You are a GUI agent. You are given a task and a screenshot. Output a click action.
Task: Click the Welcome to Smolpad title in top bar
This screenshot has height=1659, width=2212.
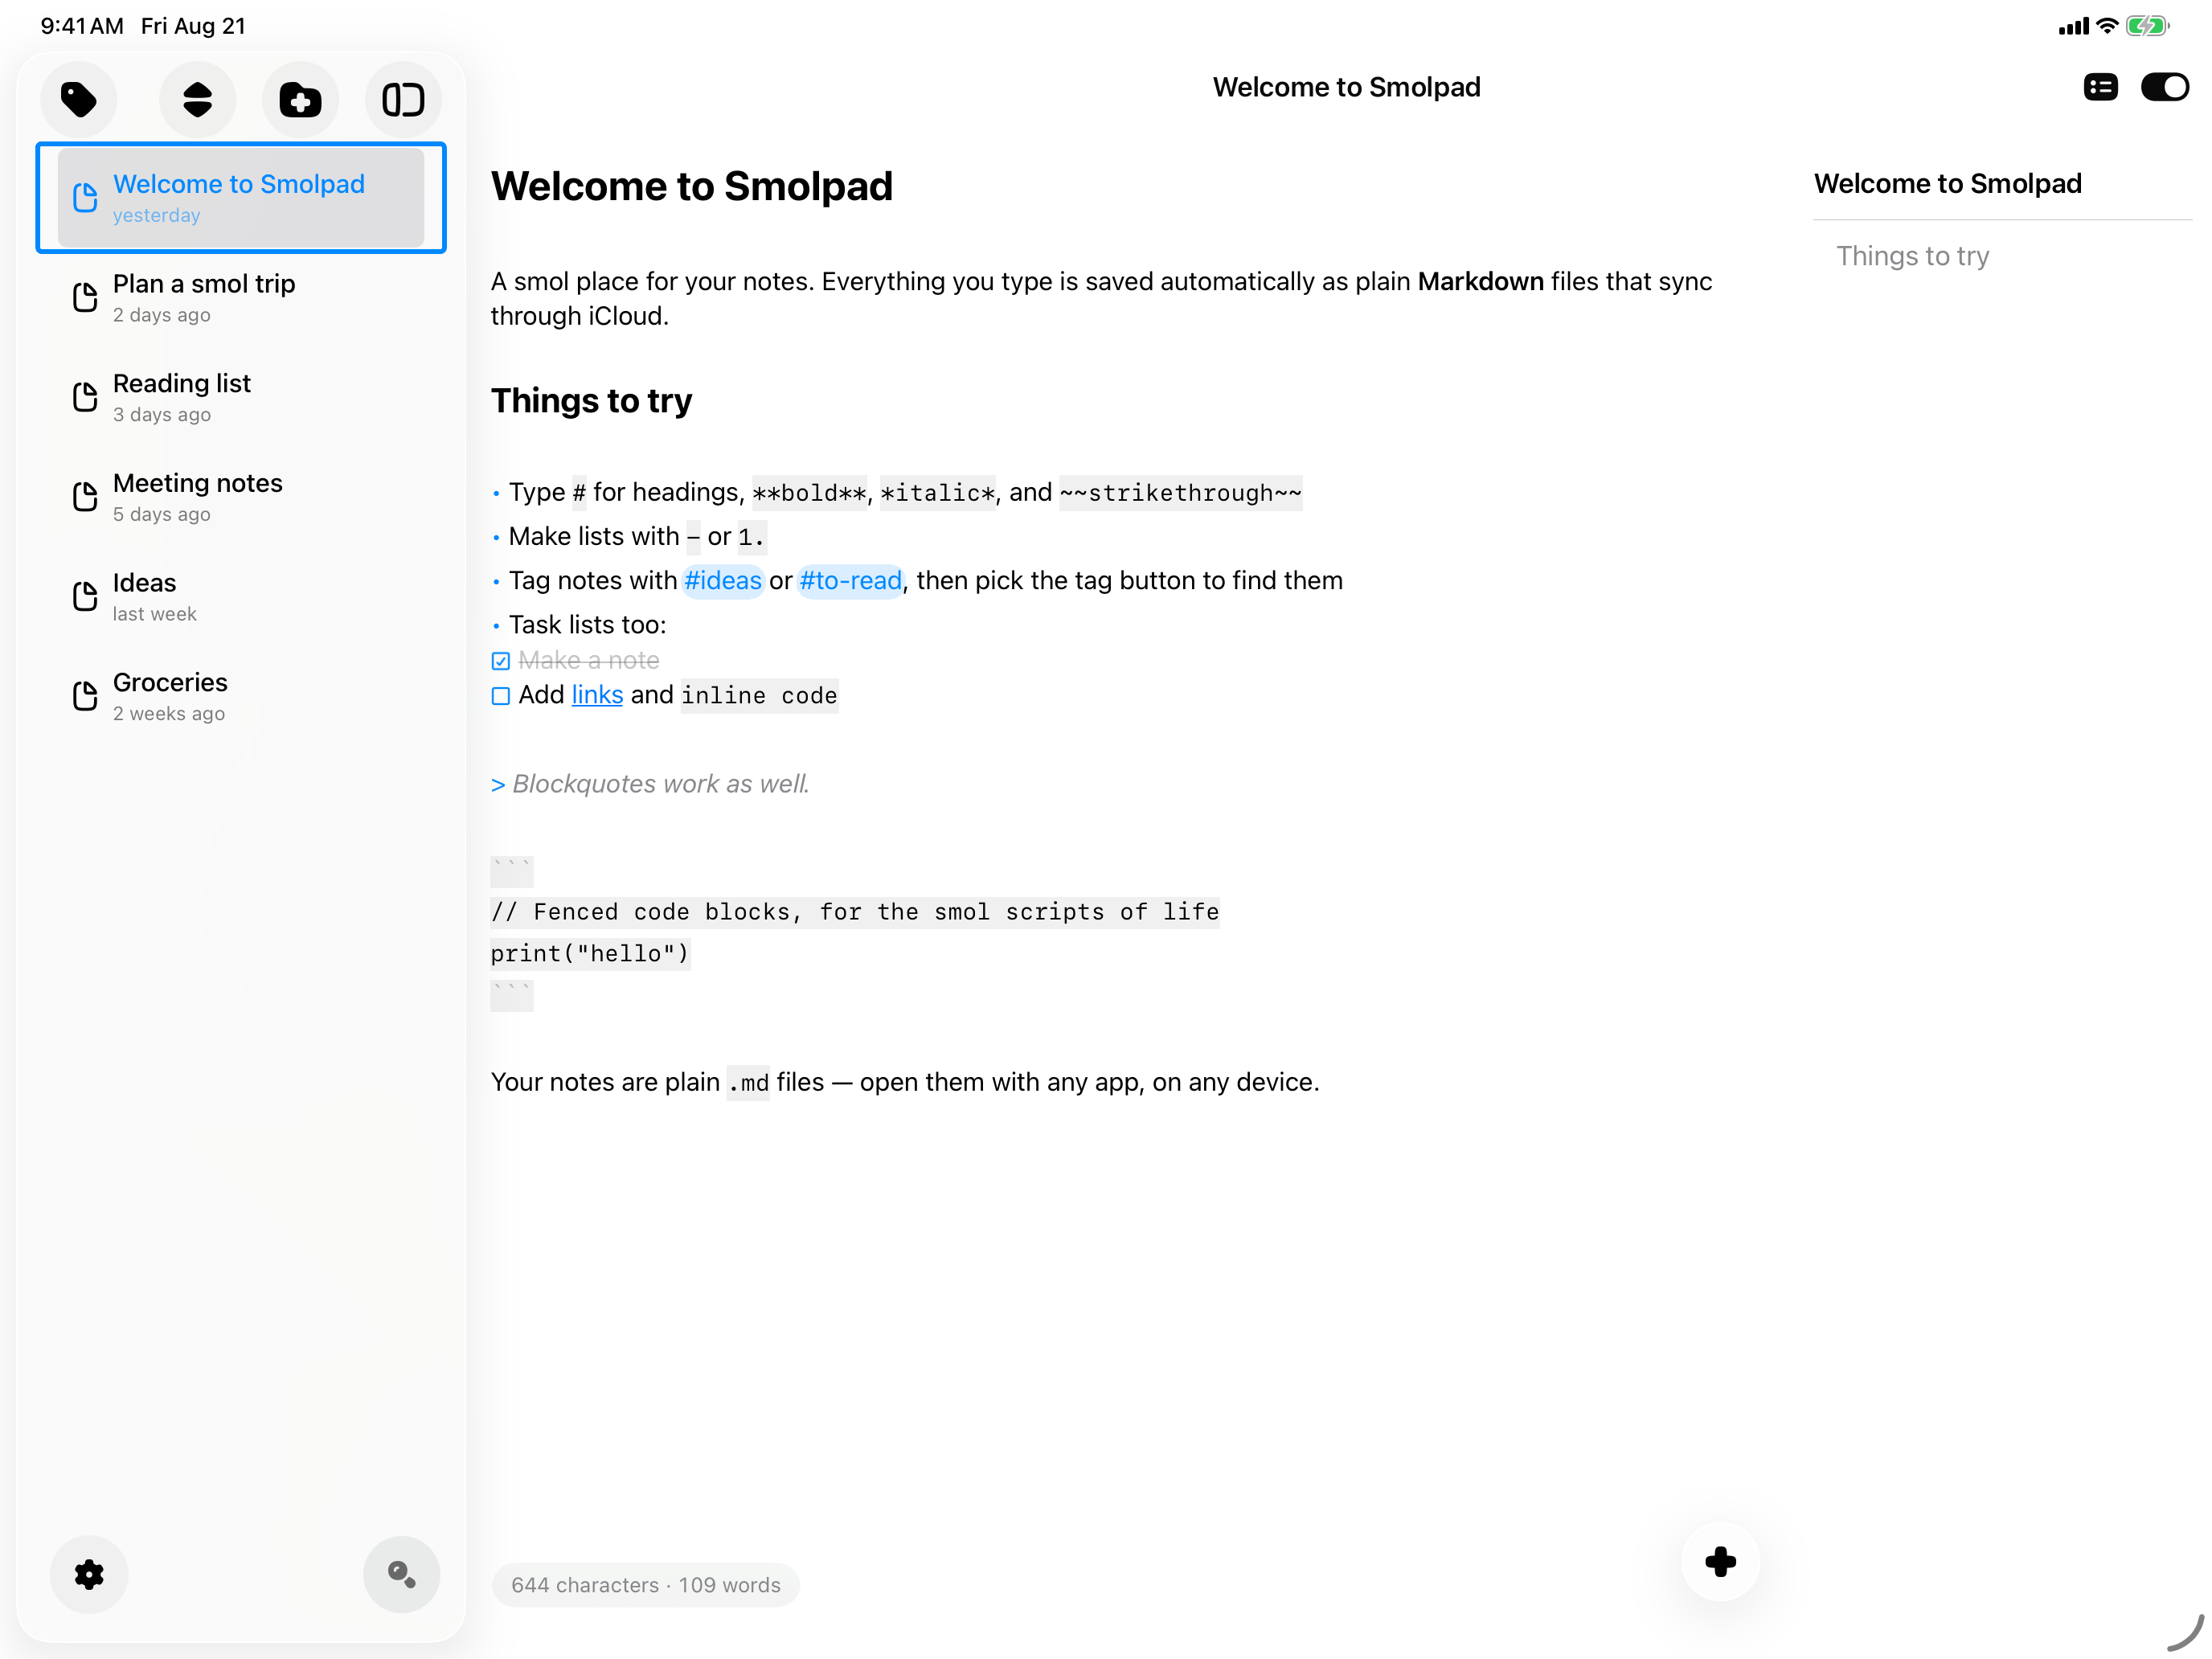coord(1346,87)
